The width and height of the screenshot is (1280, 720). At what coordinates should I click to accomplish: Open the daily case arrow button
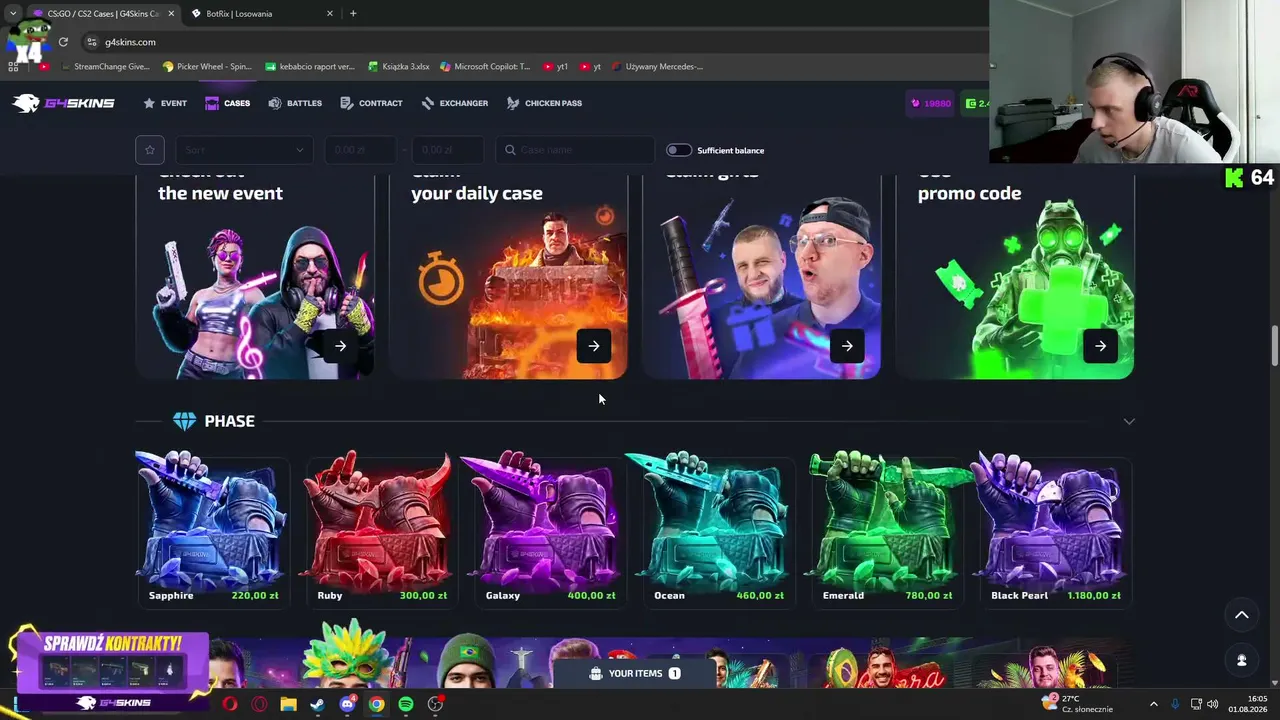coord(594,346)
